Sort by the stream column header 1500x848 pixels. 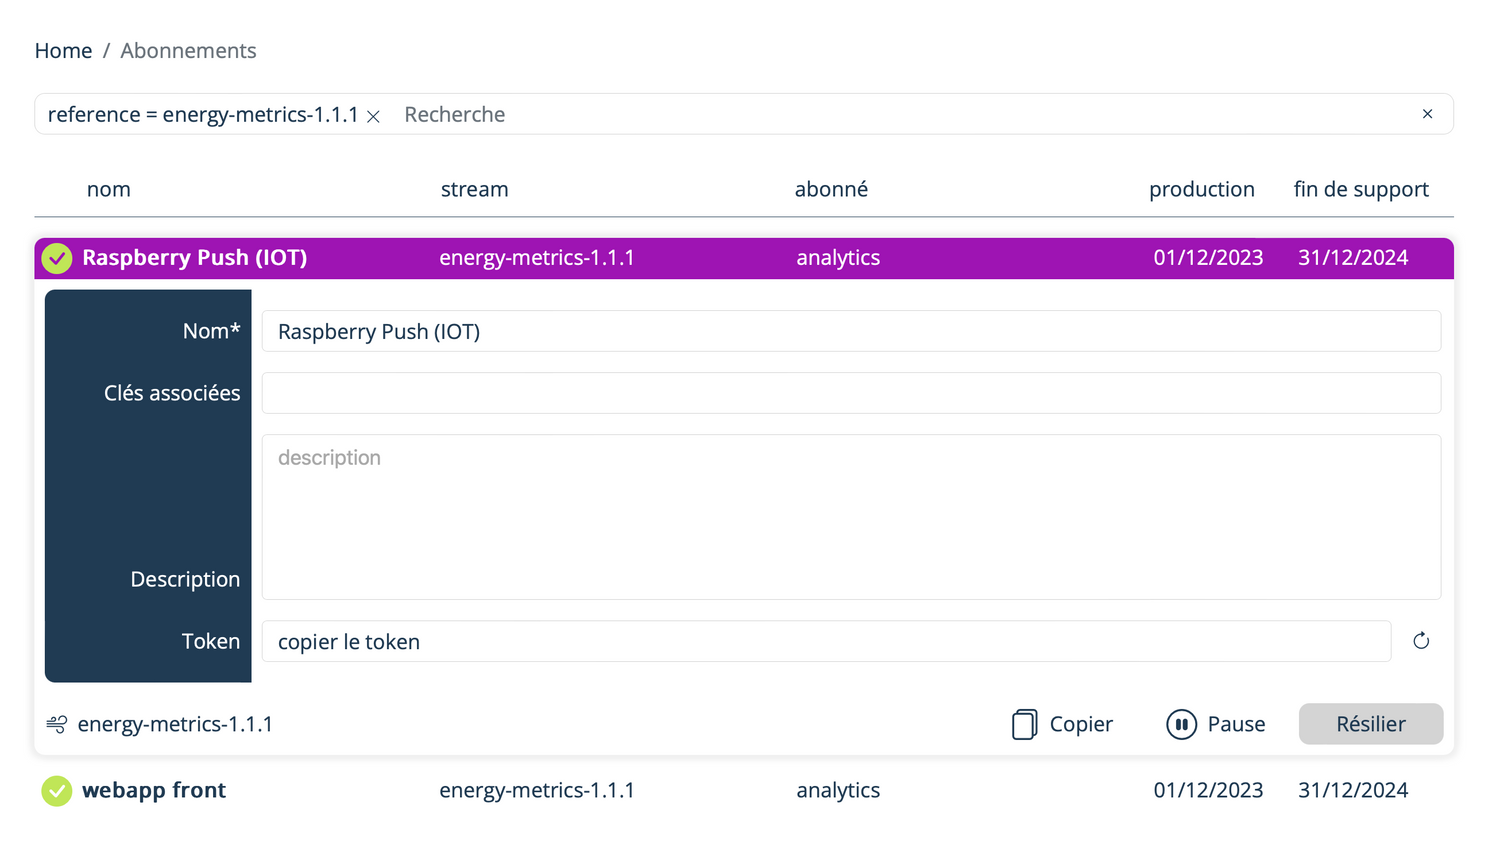pyautogui.click(x=474, y=189)
